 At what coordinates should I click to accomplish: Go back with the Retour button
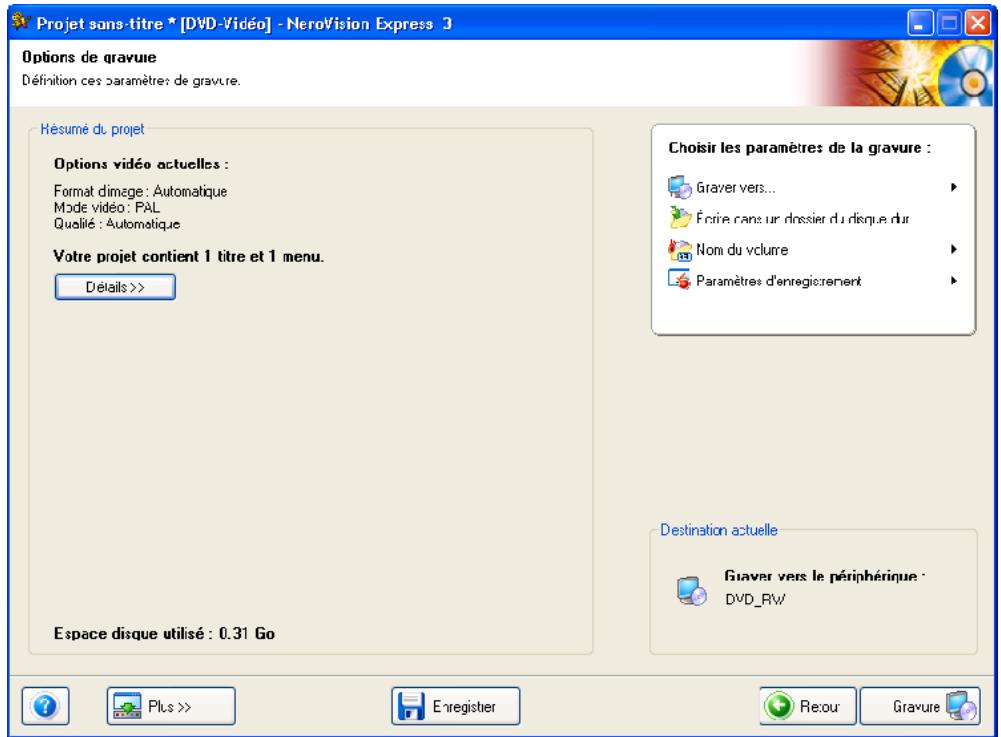pos(808,706)
